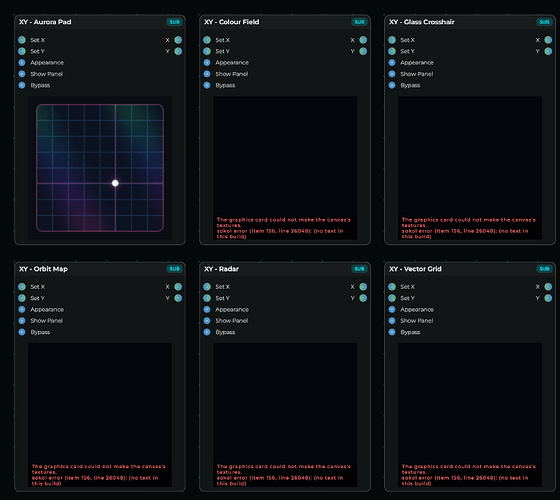Select the XY - Orbit Map node title

(43, 269)
